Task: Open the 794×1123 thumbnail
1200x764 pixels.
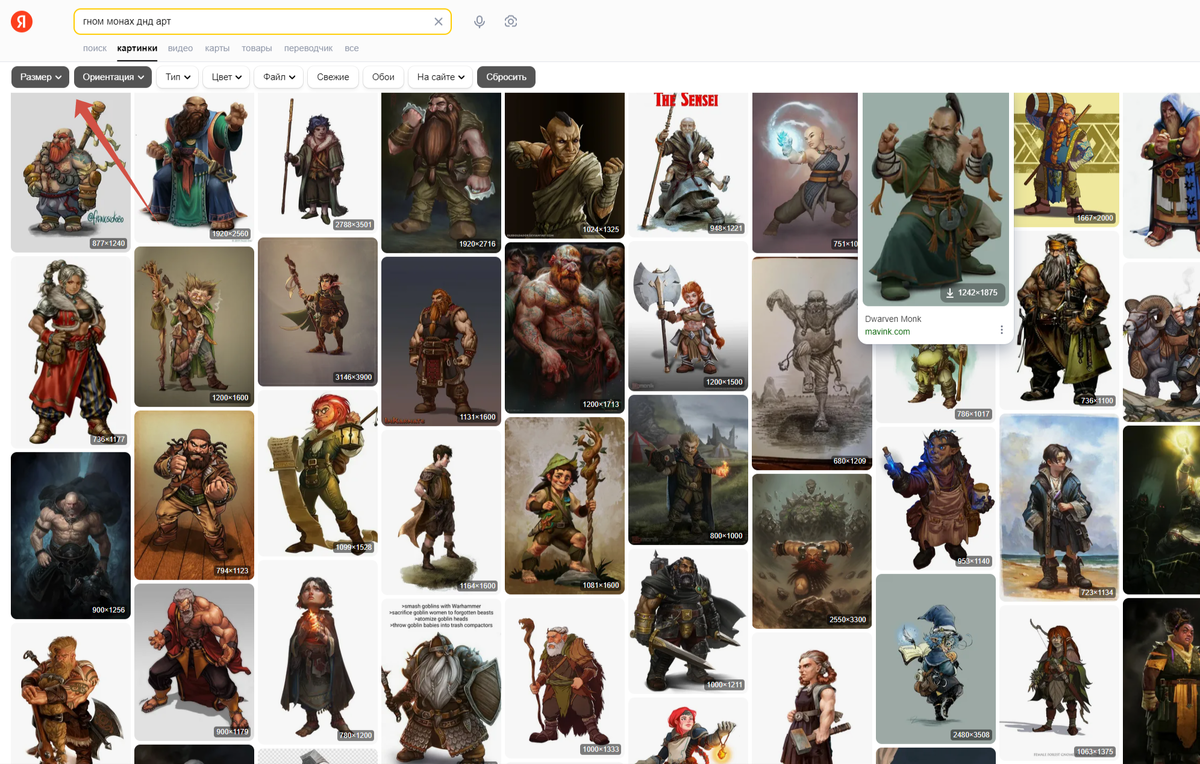Action: (x=194, y=495)
